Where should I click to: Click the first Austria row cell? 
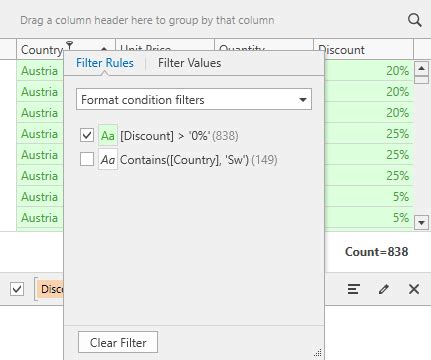coord(40,71)
